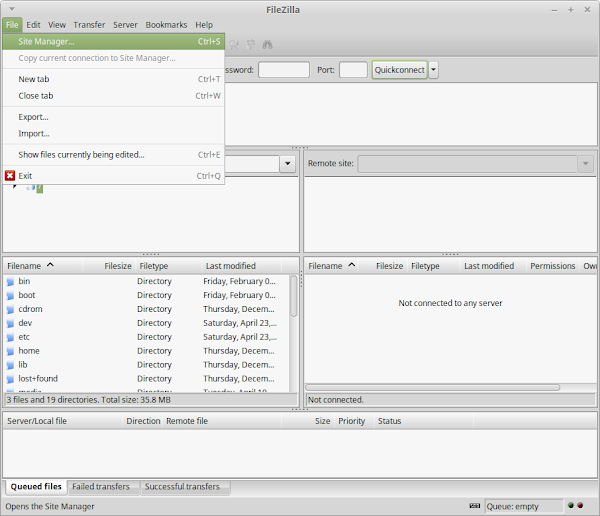Click the red X icon beside Exit
600x516 pixels.
(10, 176)
